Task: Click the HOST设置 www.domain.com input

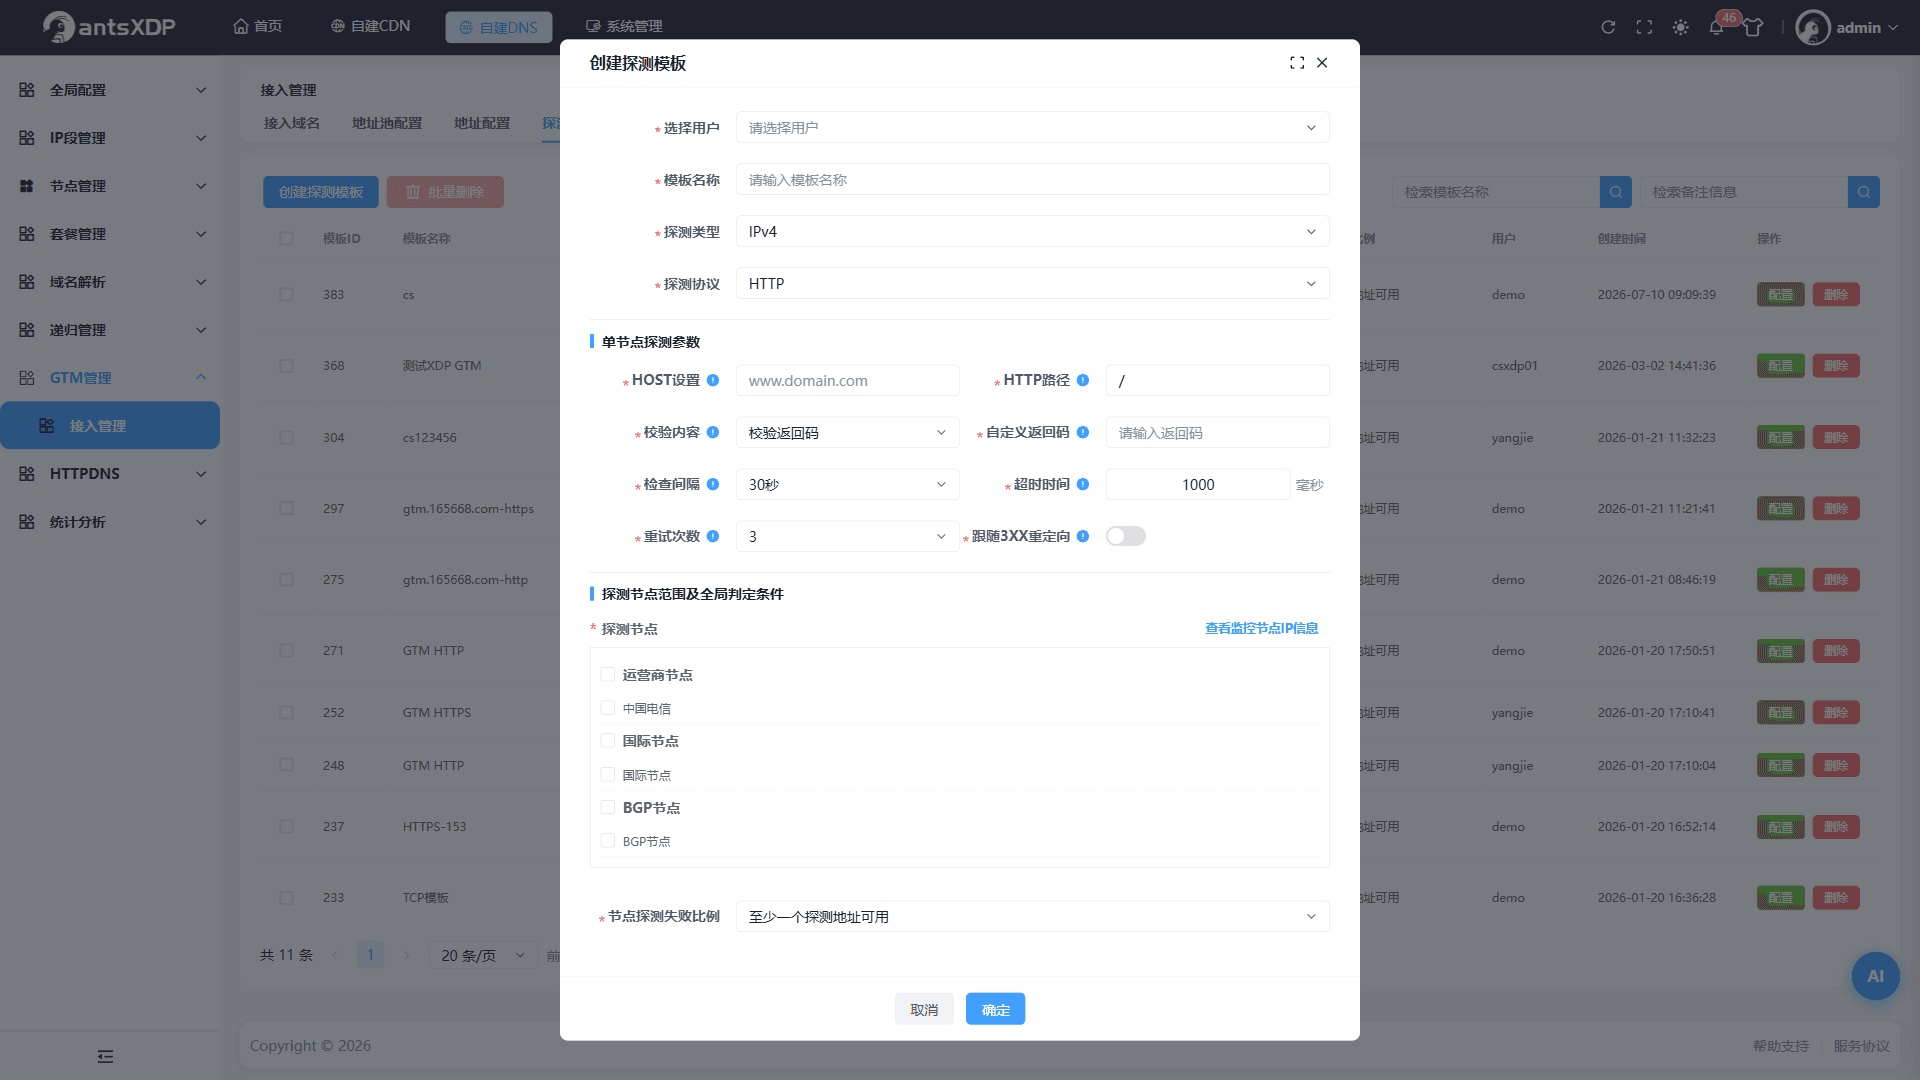Action: click(x=847, y=380)
